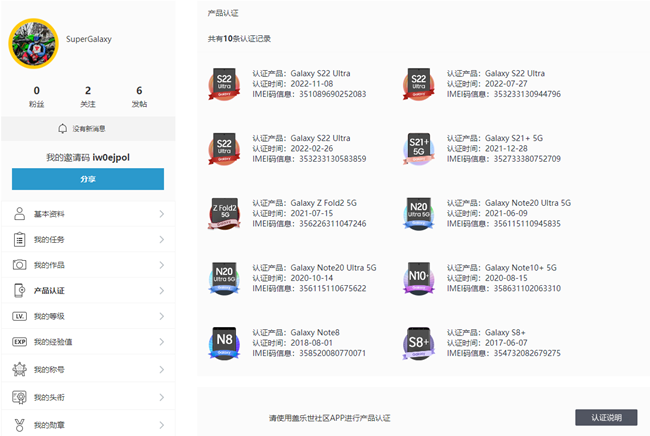Expand the 我的任务 chevron arrow

[161, 240]
